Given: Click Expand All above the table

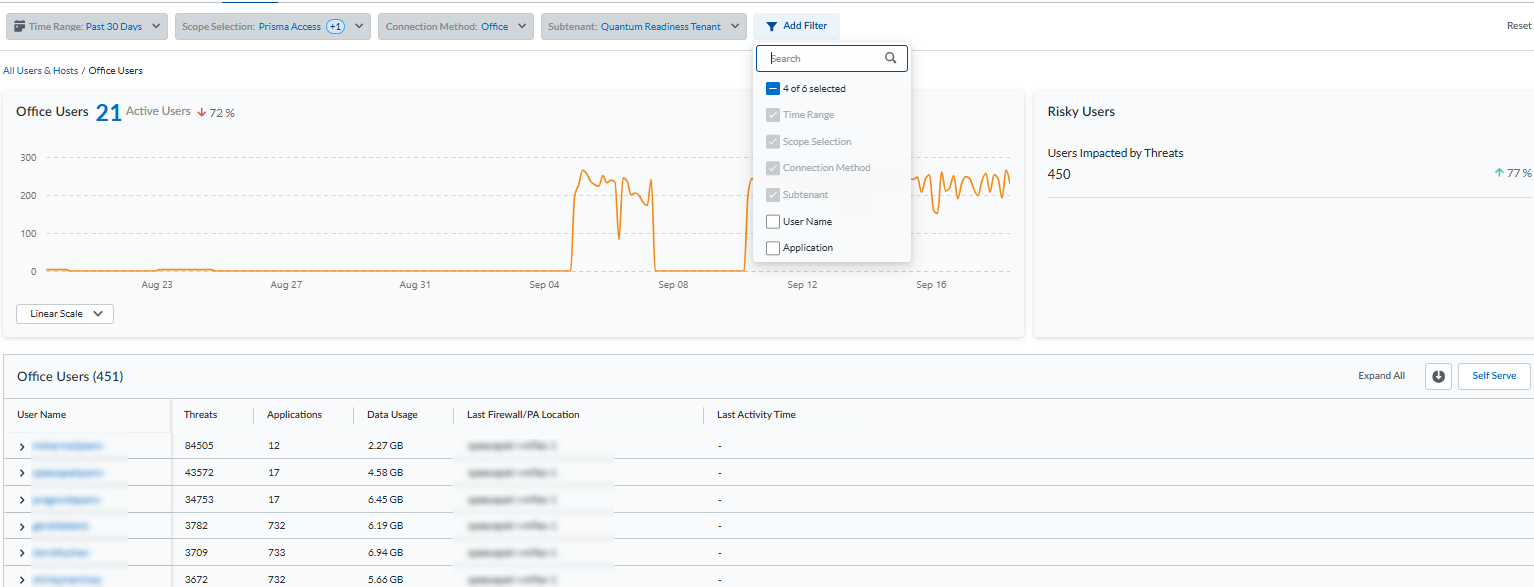Looking at the screenshot, I should tap(1381, 376).
